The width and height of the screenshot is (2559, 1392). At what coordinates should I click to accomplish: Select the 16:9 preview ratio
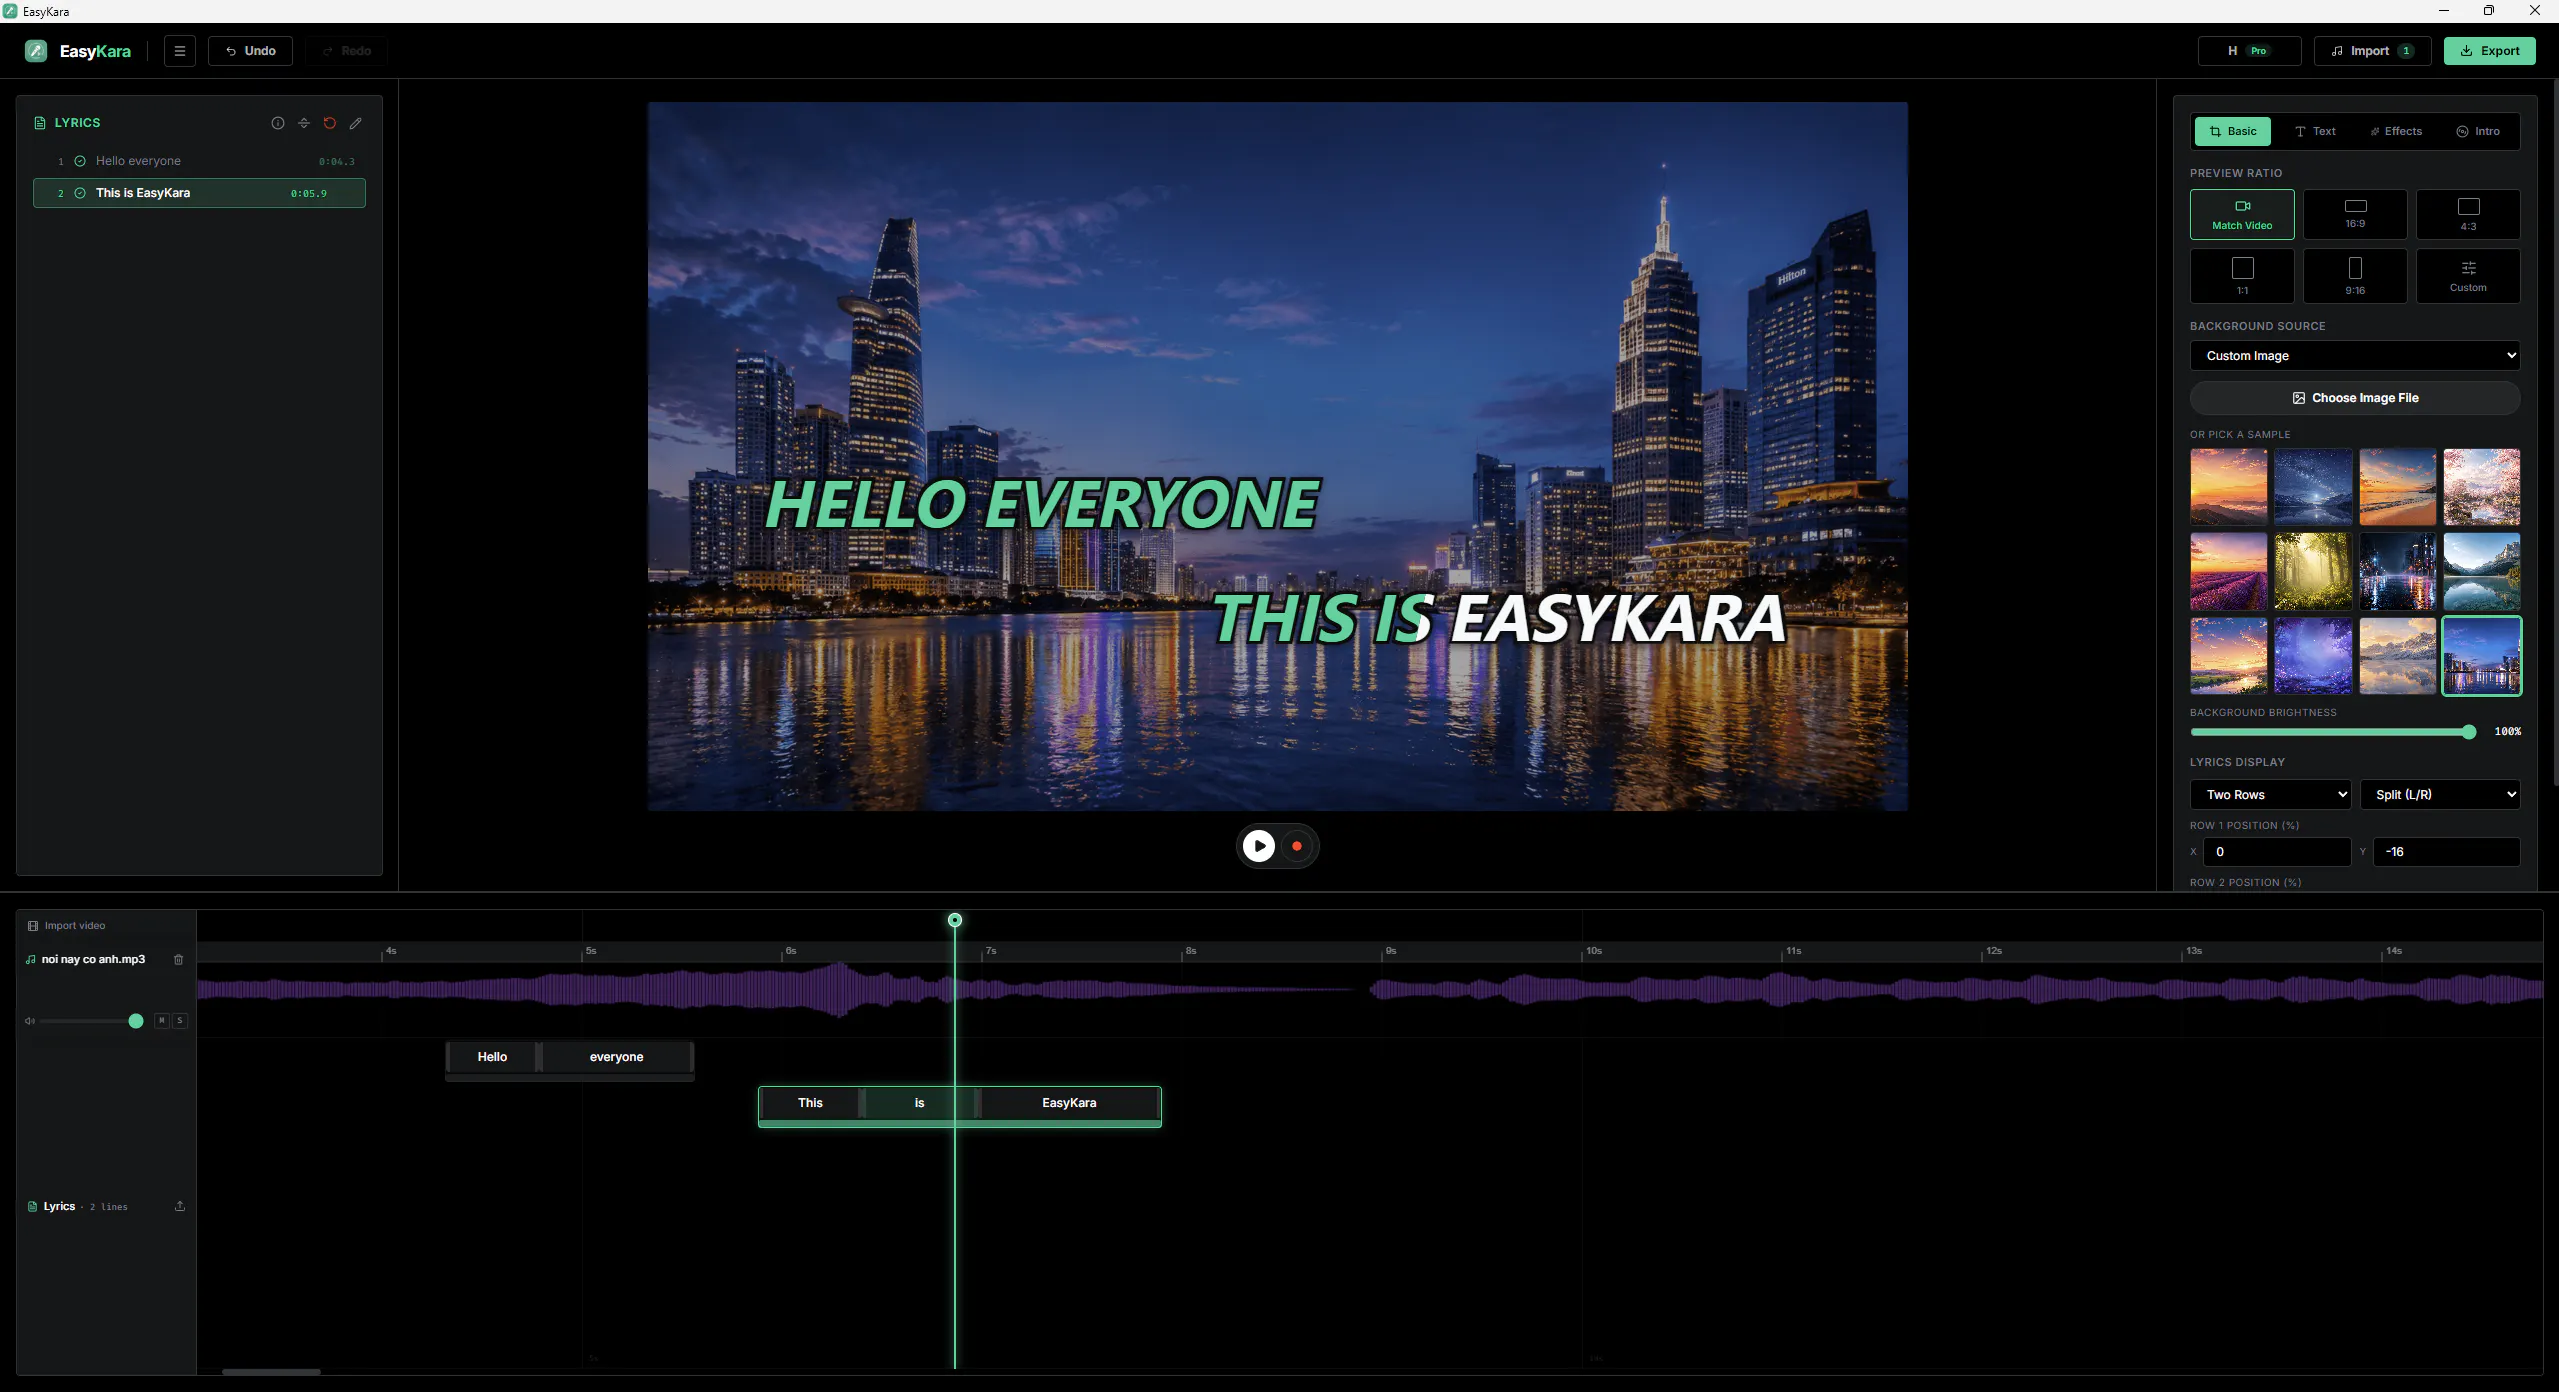click(x=2355, y=214)
